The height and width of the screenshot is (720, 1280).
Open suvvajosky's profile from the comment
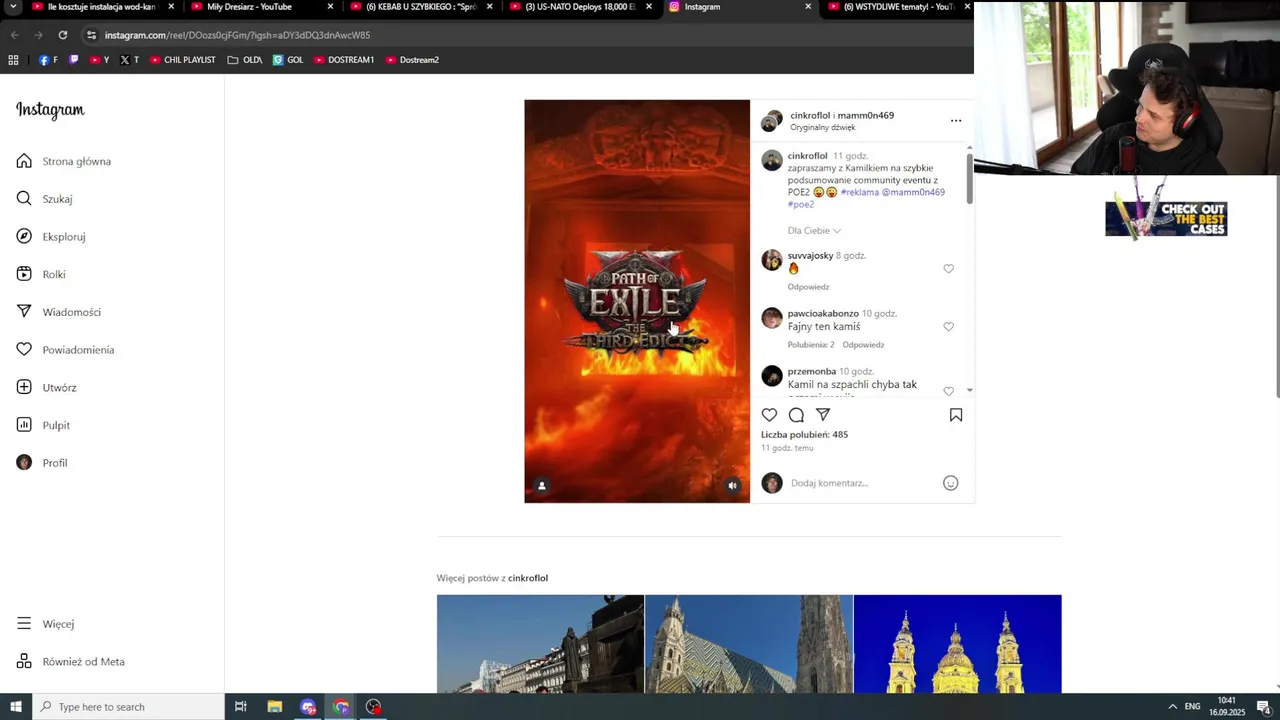(810, 256)
